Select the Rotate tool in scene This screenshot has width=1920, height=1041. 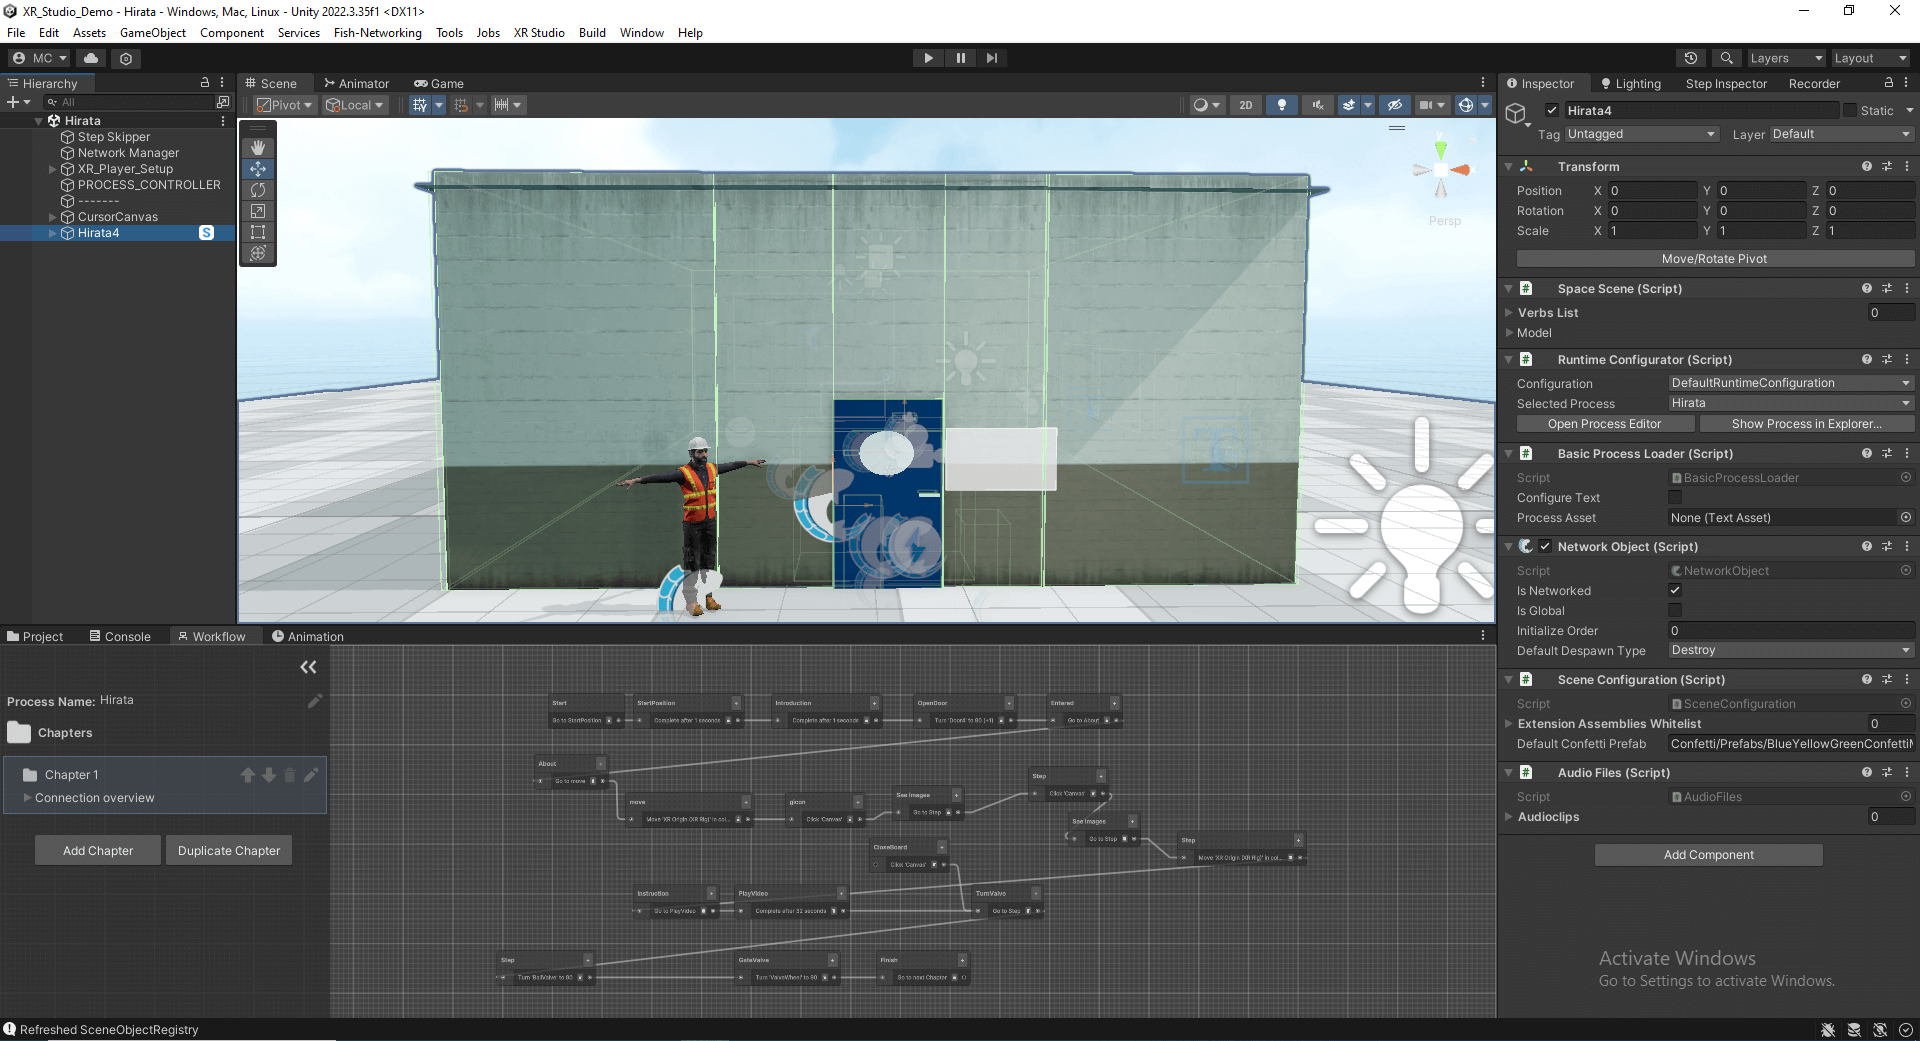(x=258, y=190)
